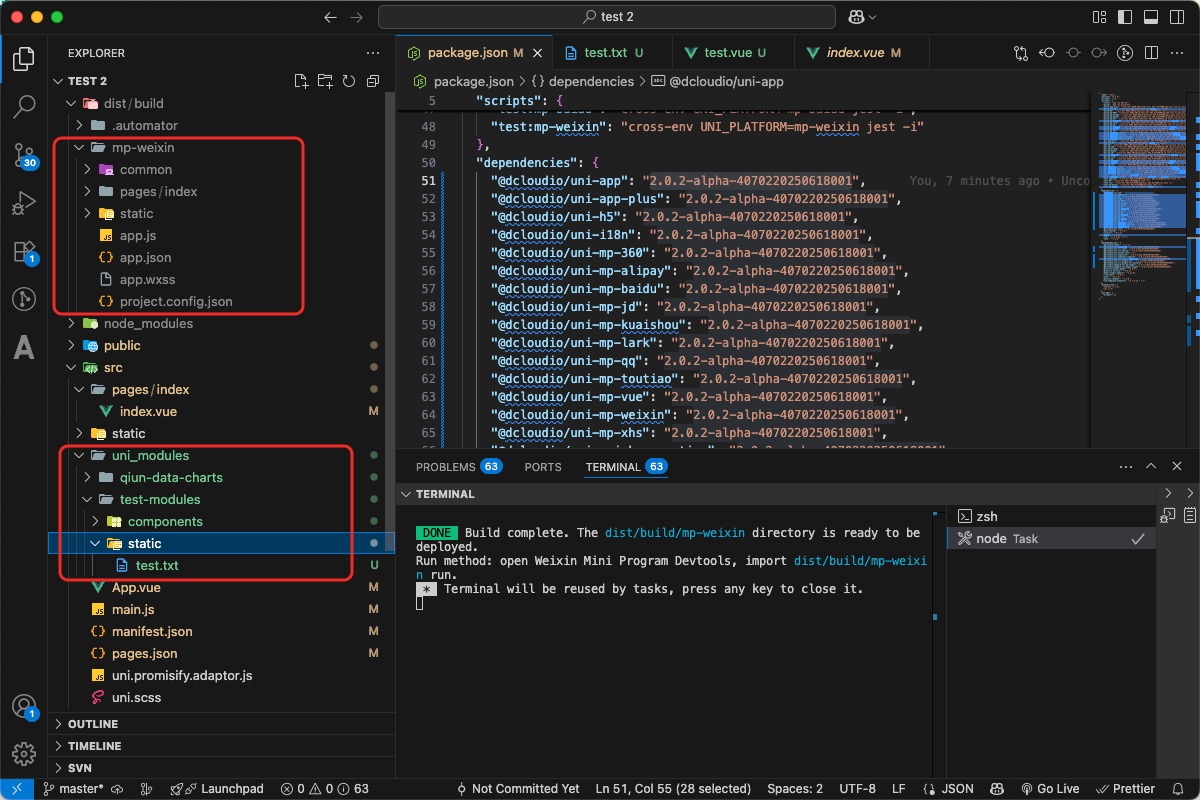Viewport: 1200px width, 800px height.
Task: Open the Copilot status icon in status bar
Action: coord(996,789)
